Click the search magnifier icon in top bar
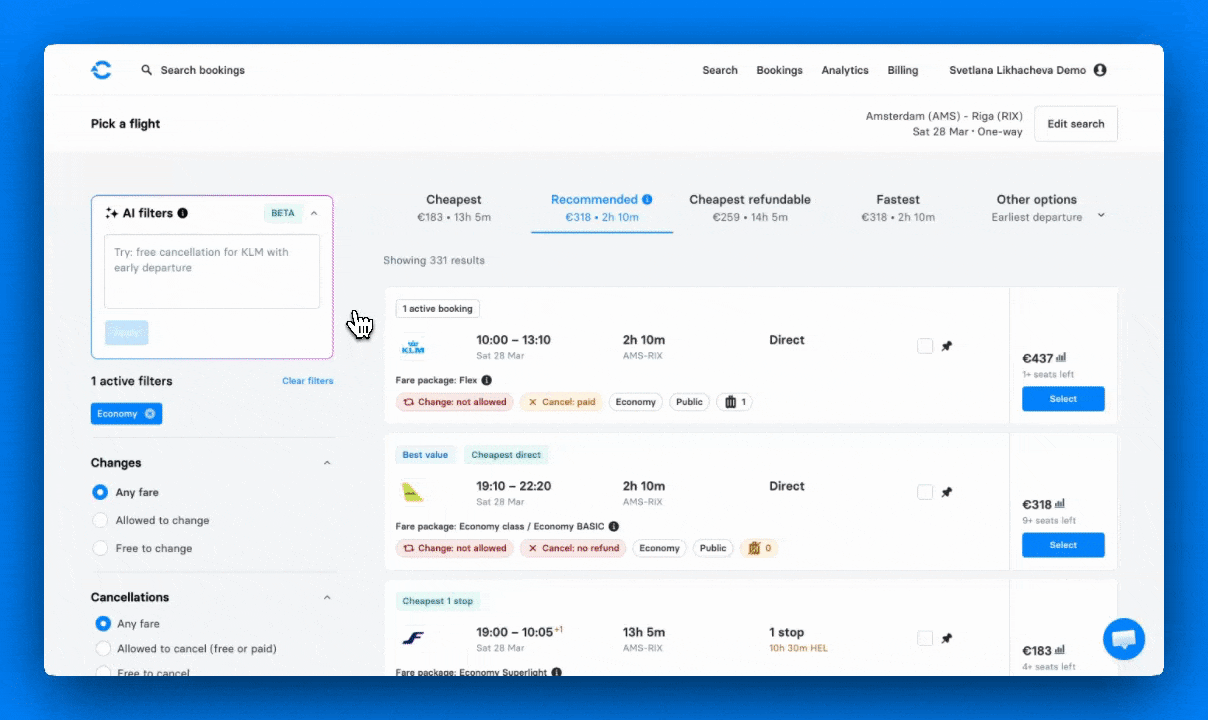1208x720 pixels. coord(146,70)
